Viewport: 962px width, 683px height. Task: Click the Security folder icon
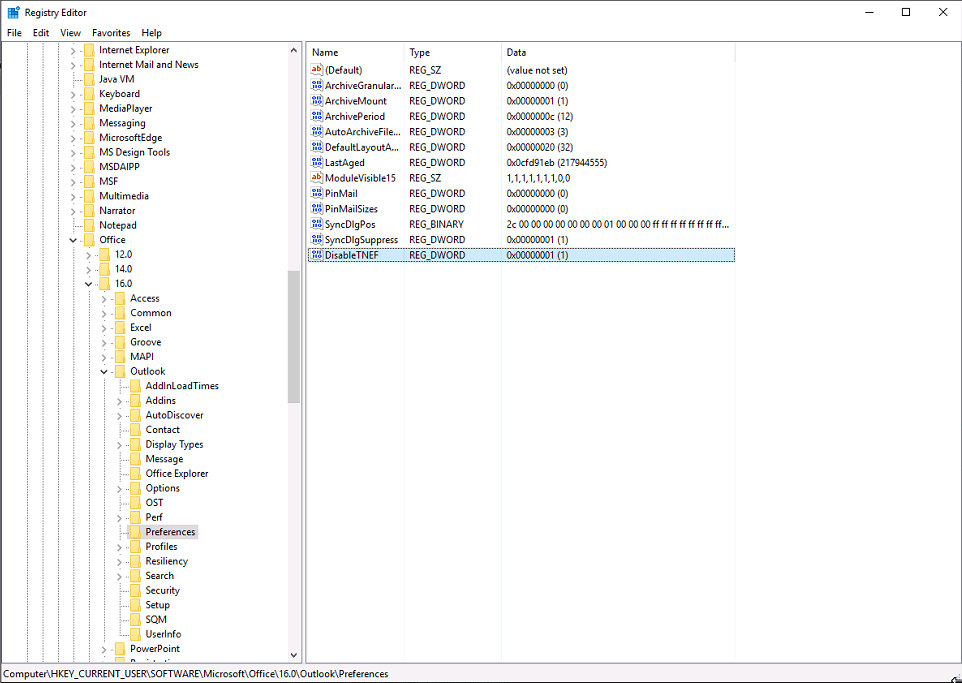click(x=135, y=590)
